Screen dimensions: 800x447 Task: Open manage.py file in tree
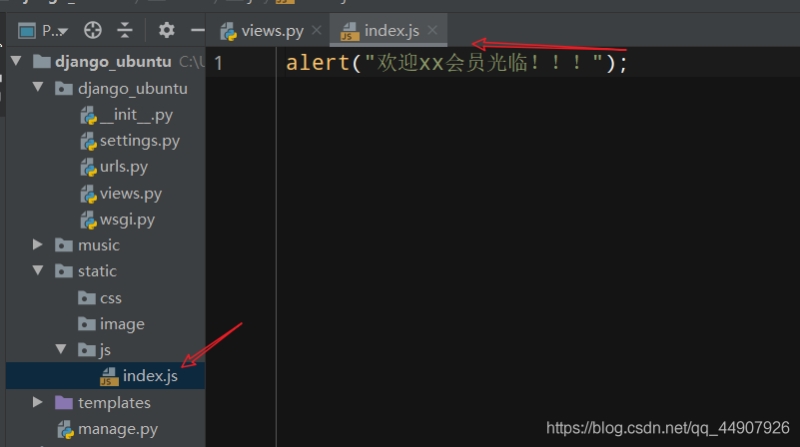(118, 429)
